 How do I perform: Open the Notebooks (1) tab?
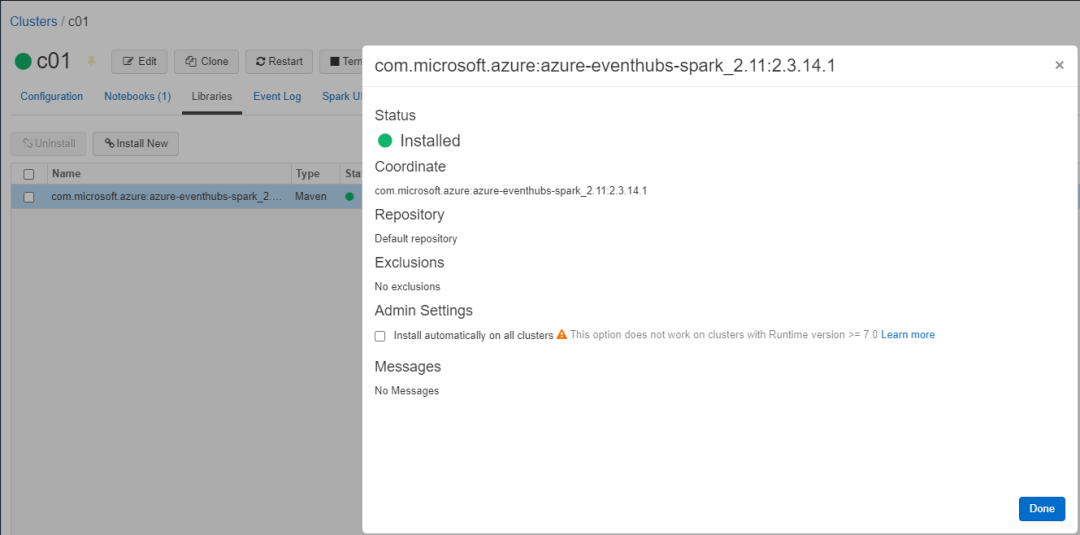click(x=137, y=96)
